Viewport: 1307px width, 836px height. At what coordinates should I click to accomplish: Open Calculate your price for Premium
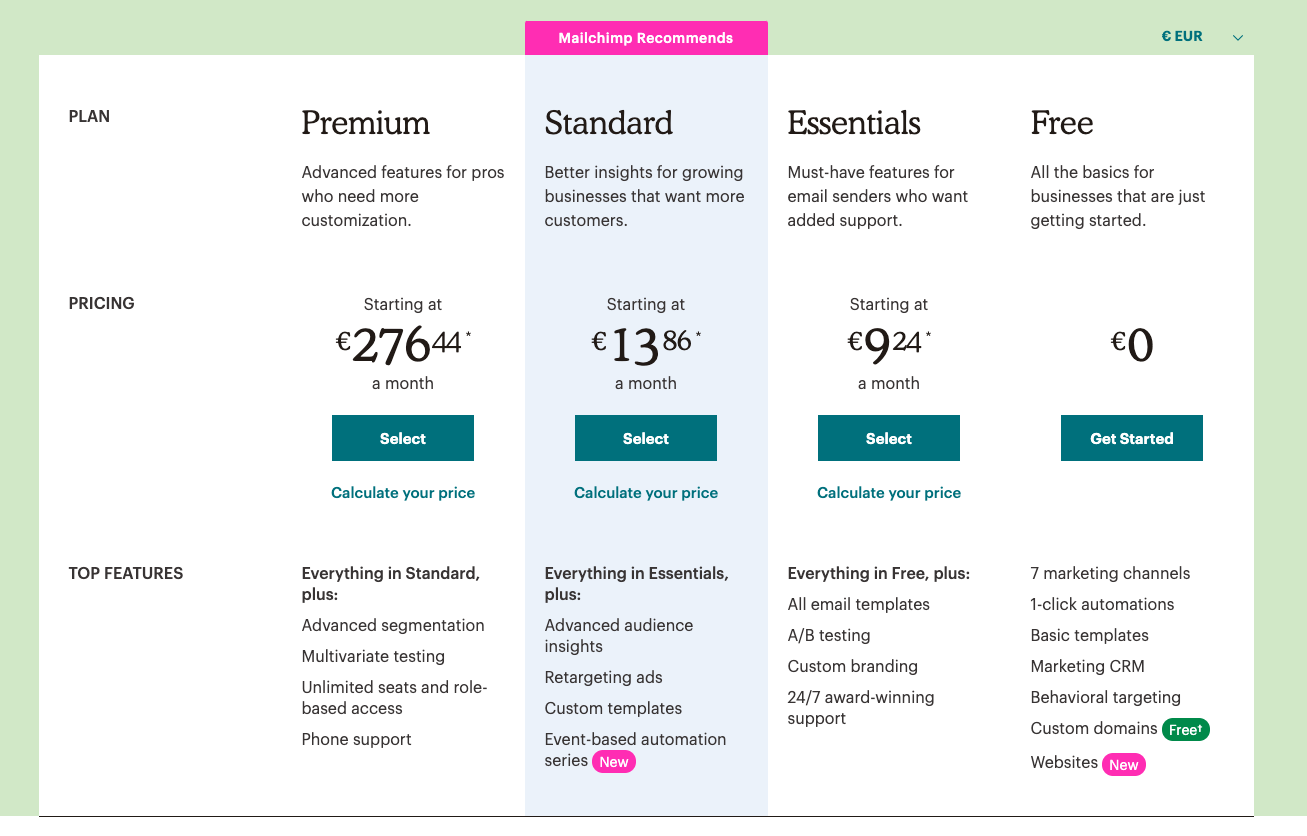tap(403, 493)
